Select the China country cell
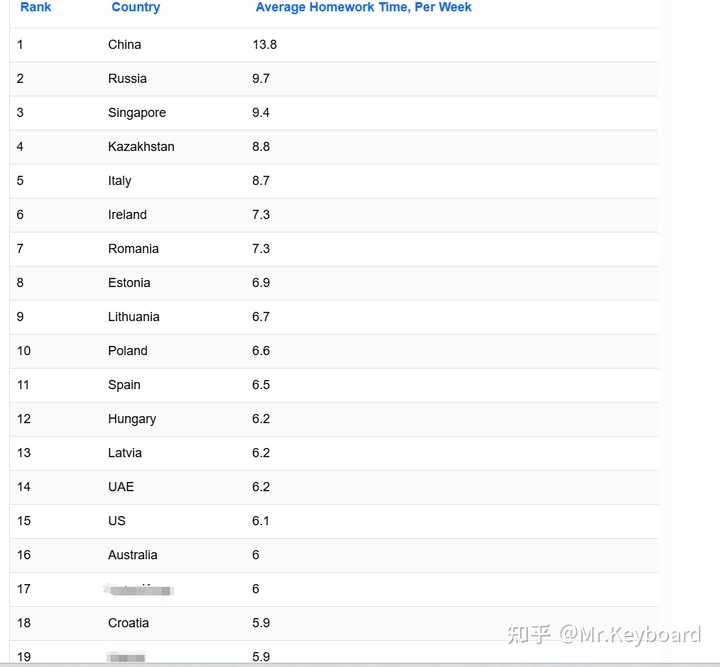720x667 pixels. coord(125,45)
